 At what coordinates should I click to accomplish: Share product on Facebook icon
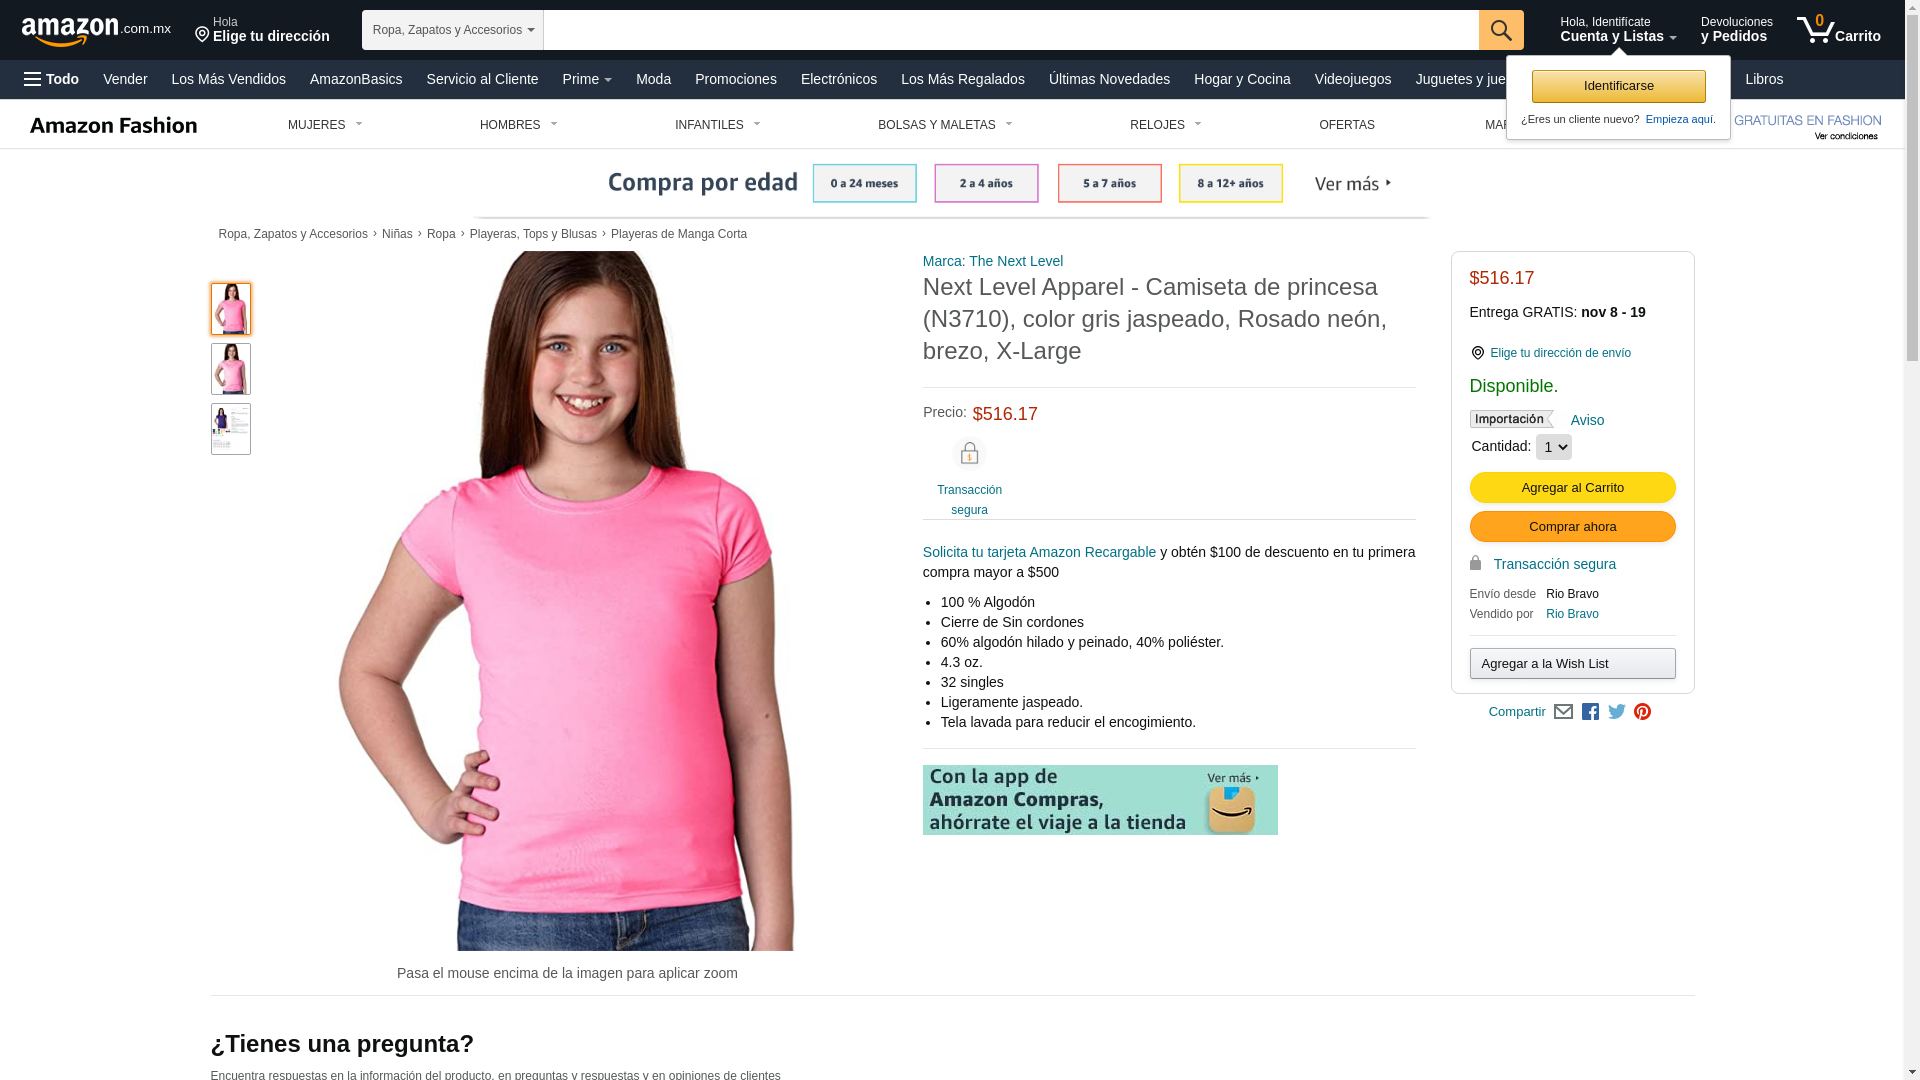point(1590,712)
